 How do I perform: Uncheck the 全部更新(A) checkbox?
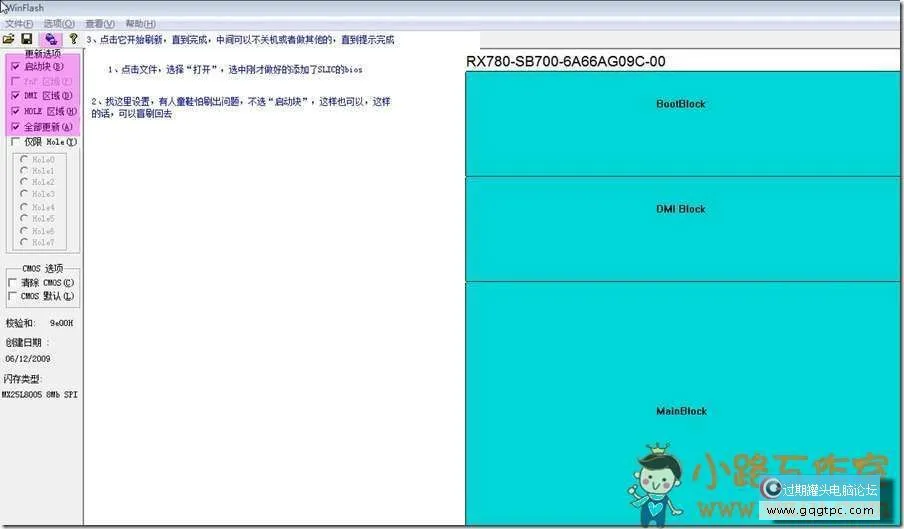(x=16, y=126)
